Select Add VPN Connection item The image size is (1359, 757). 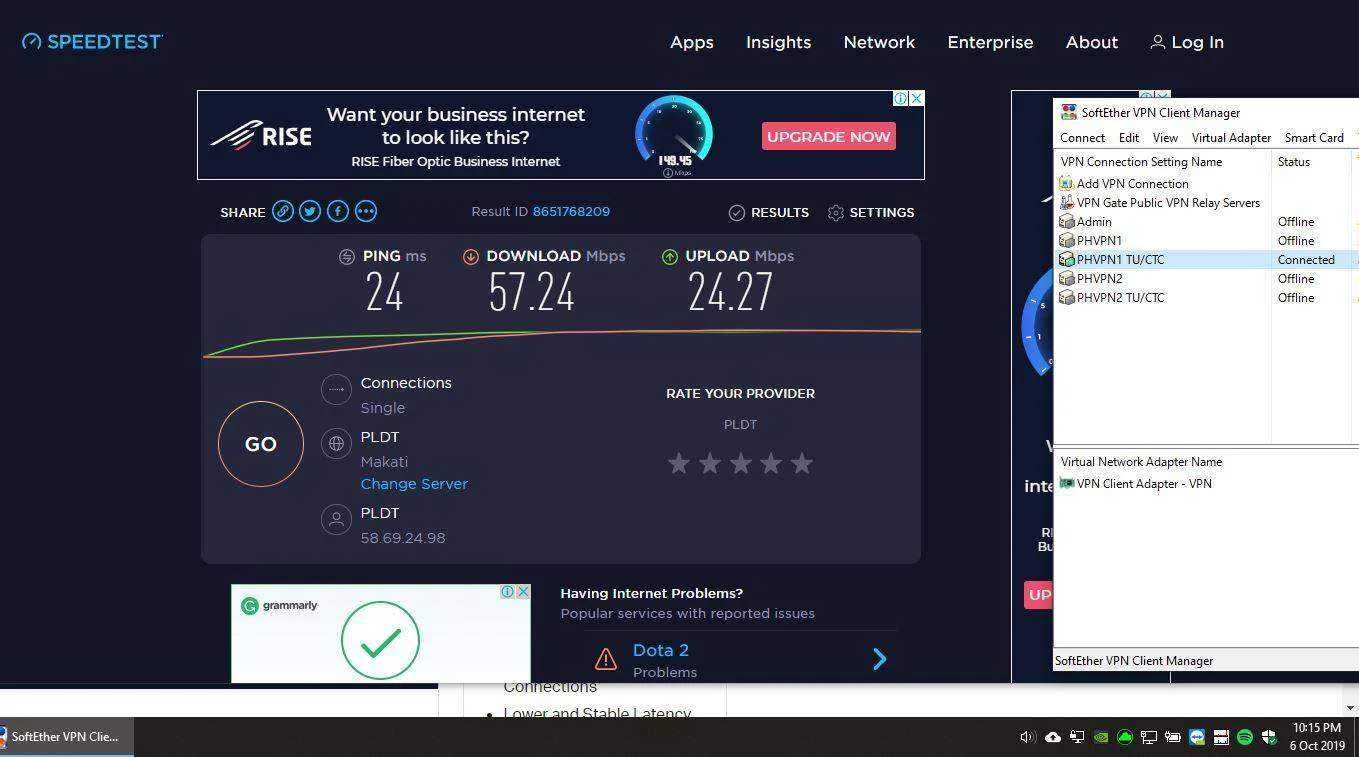(x=1124, y=184)
